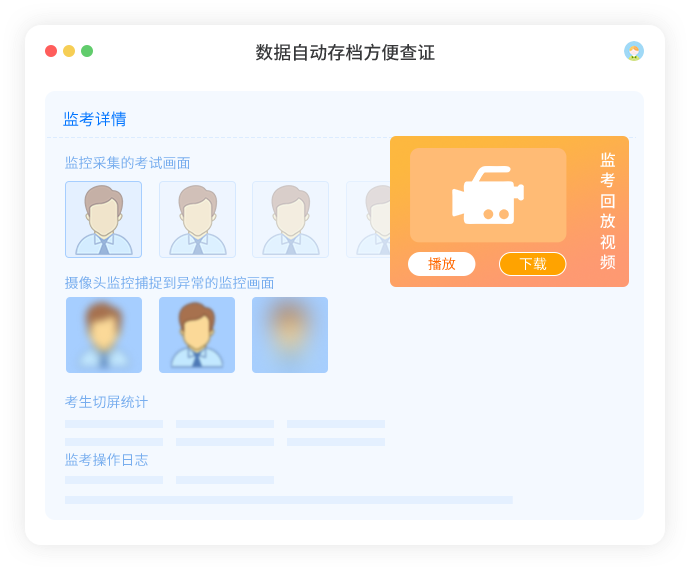Click the red close window button
Screen dimensions: 691x571
pos(51,51)
